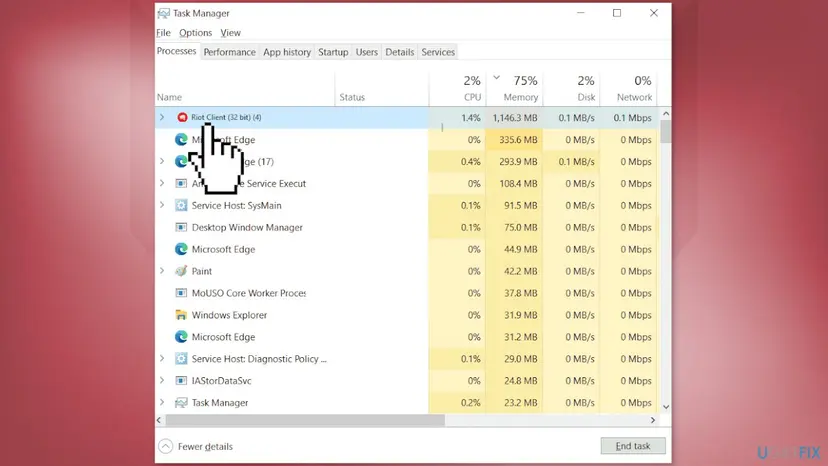The width and height of the screenshot is (828, 466).
Task: Click the 108.4 MB memory cell
Action: [514, 183]
